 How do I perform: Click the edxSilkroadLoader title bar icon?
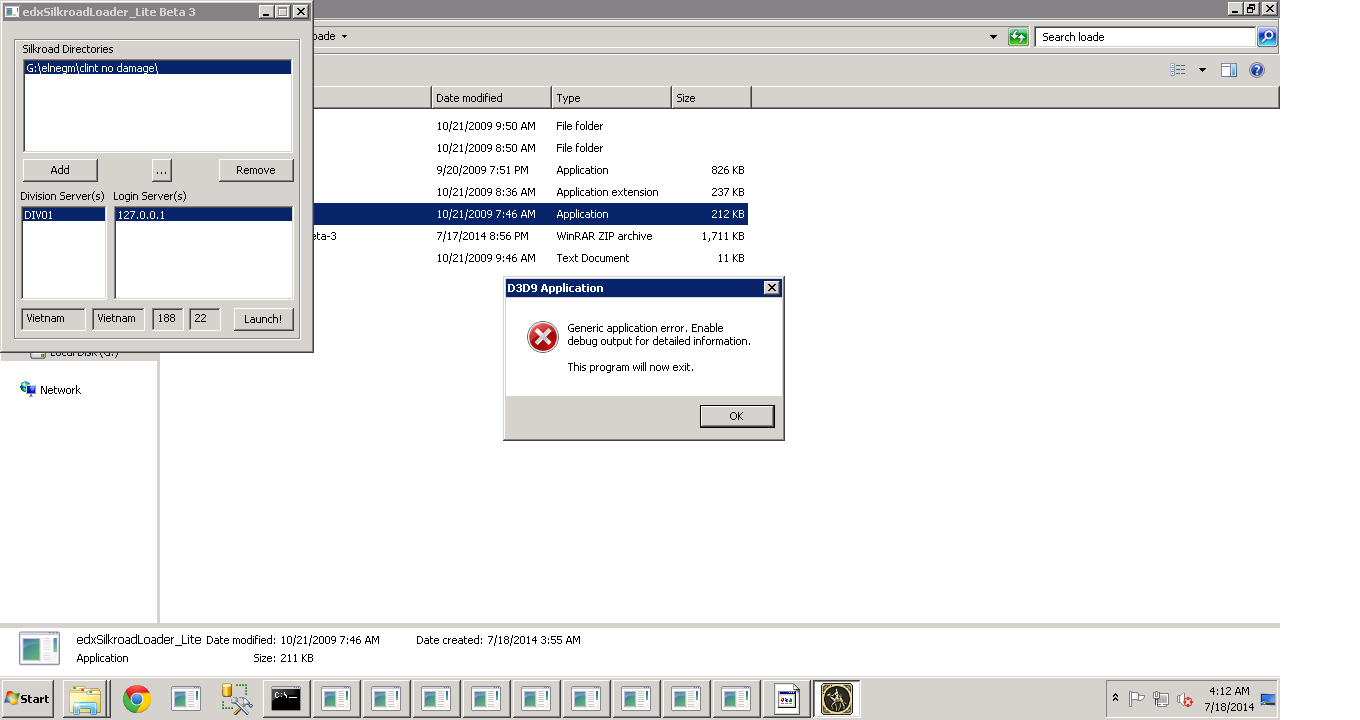click(x=12, y=12)
